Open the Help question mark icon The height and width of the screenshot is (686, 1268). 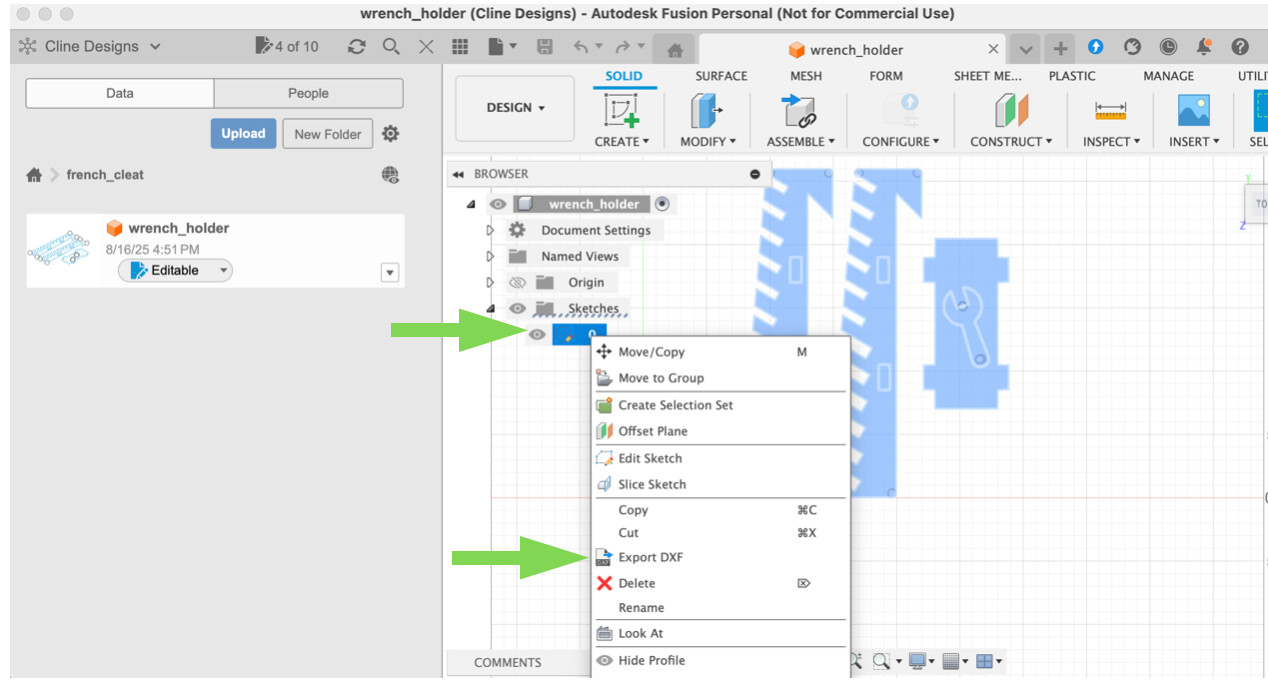tap(1240, 47)
